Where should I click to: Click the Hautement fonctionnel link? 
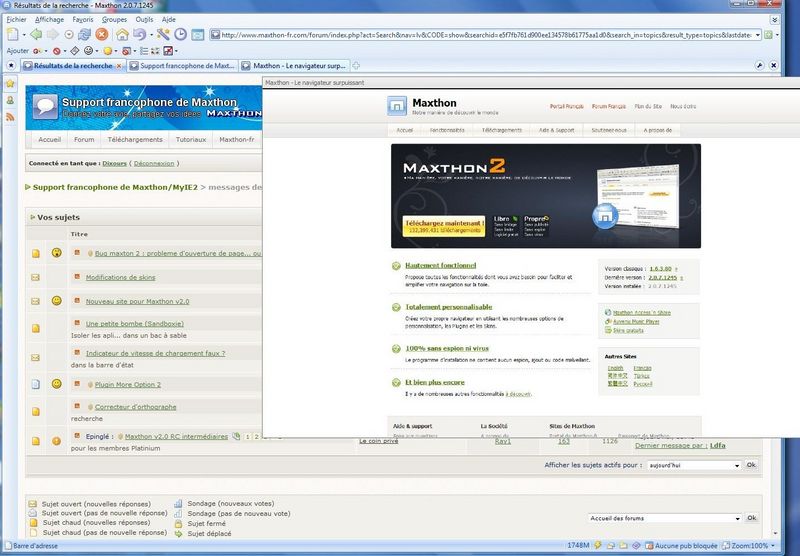441,265
